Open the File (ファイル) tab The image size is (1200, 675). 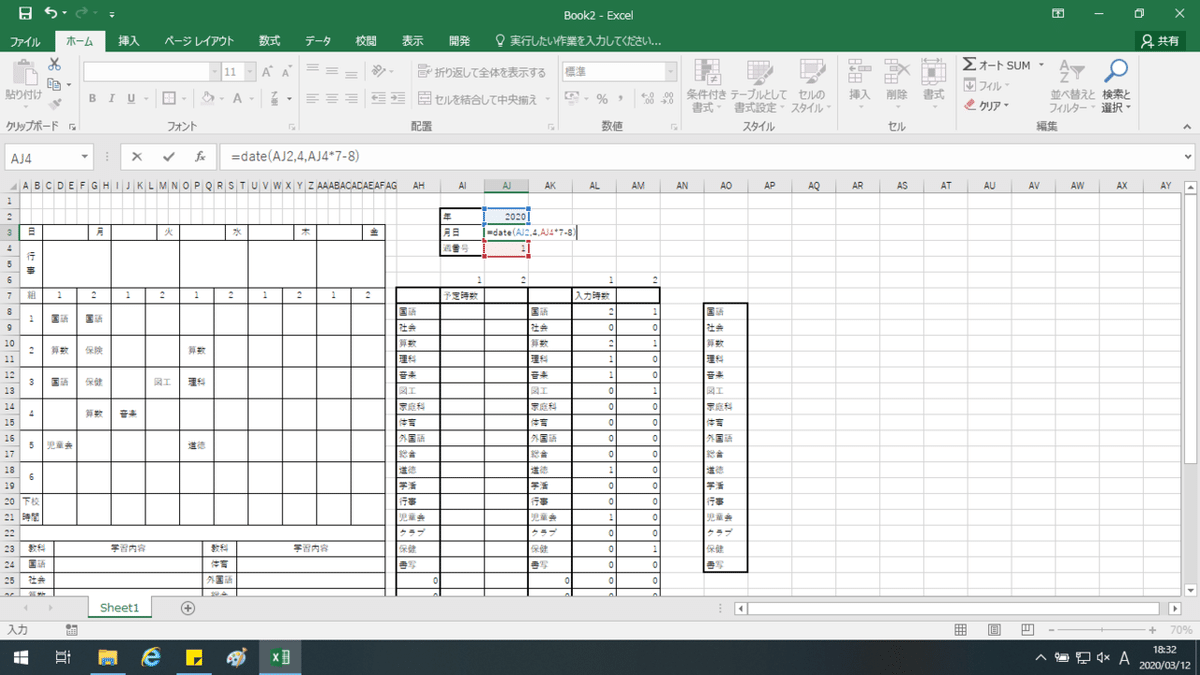[x=25, y=41]
